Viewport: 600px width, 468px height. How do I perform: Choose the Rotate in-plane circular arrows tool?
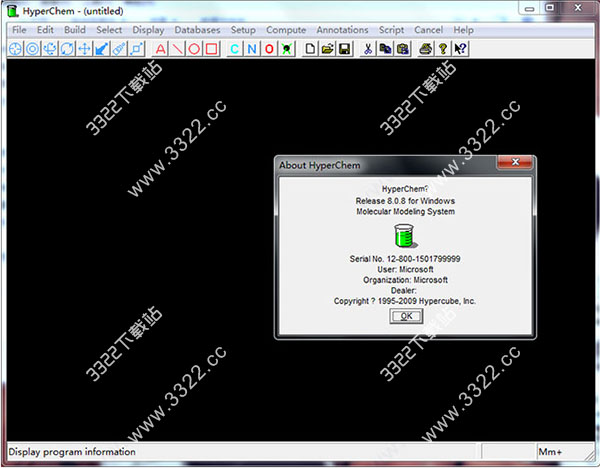[67, 49]
